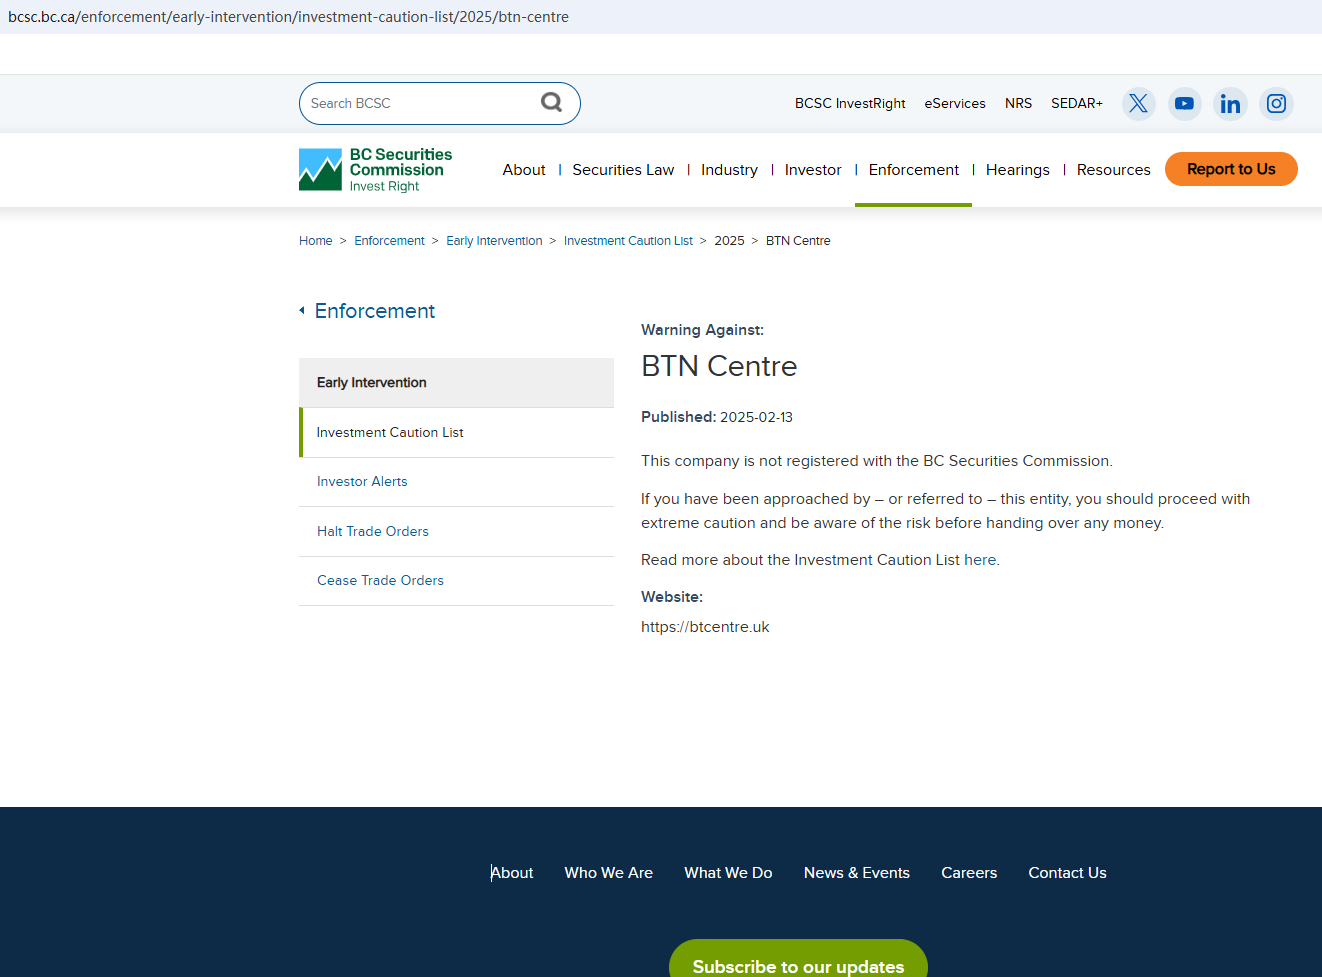Open SEDAR+ link

1077,103
